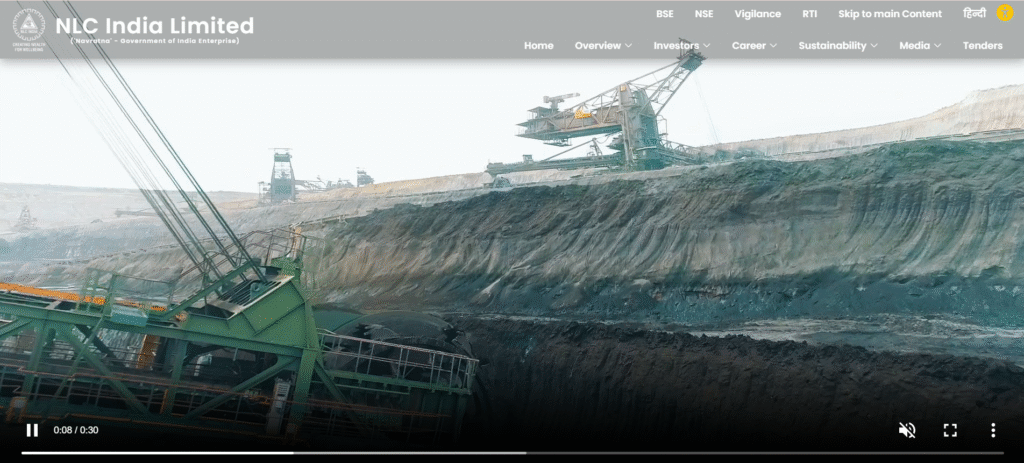The height and width of the screenshot is (463, 1024).
Task: Expand the Overview dropdown menu
Action: (603, 46)
